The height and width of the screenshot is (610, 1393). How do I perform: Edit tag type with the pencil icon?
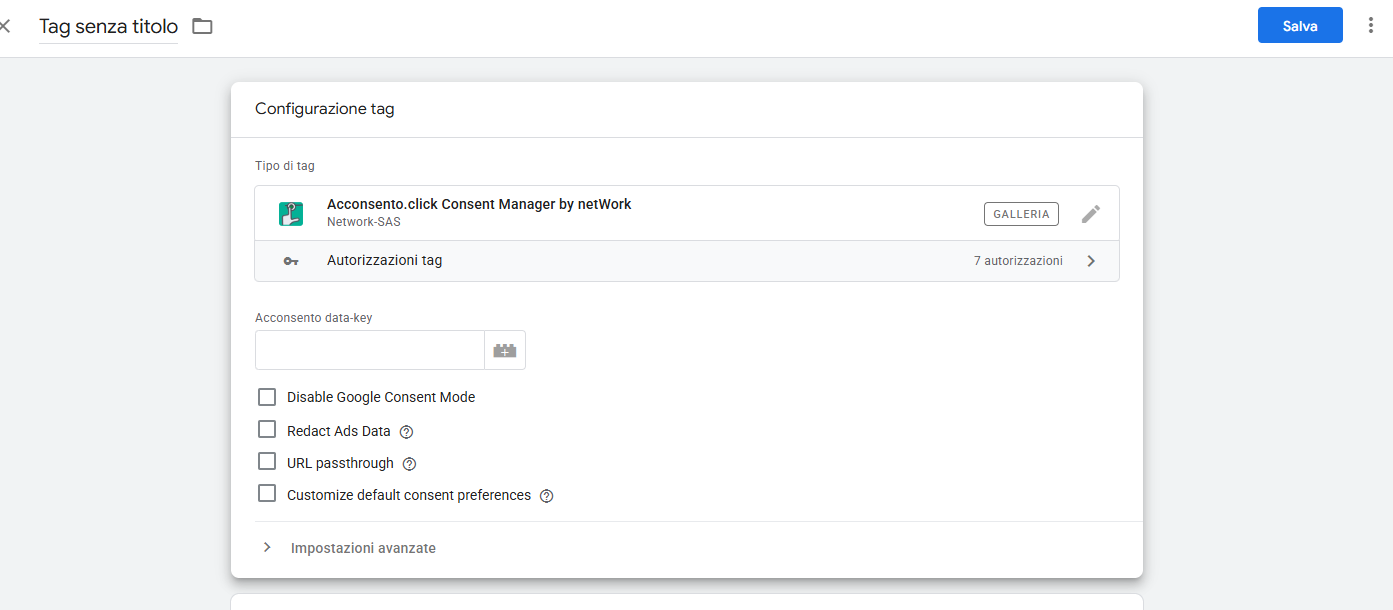[1091, 214]
